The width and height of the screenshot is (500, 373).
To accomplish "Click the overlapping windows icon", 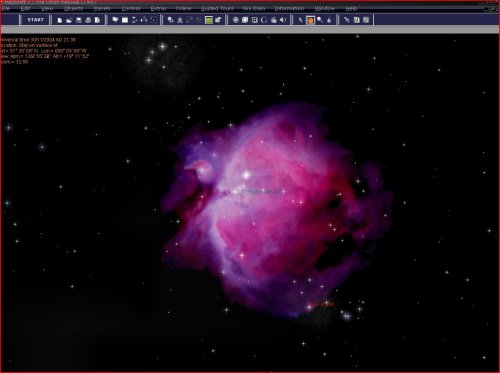I will (115, 20).
